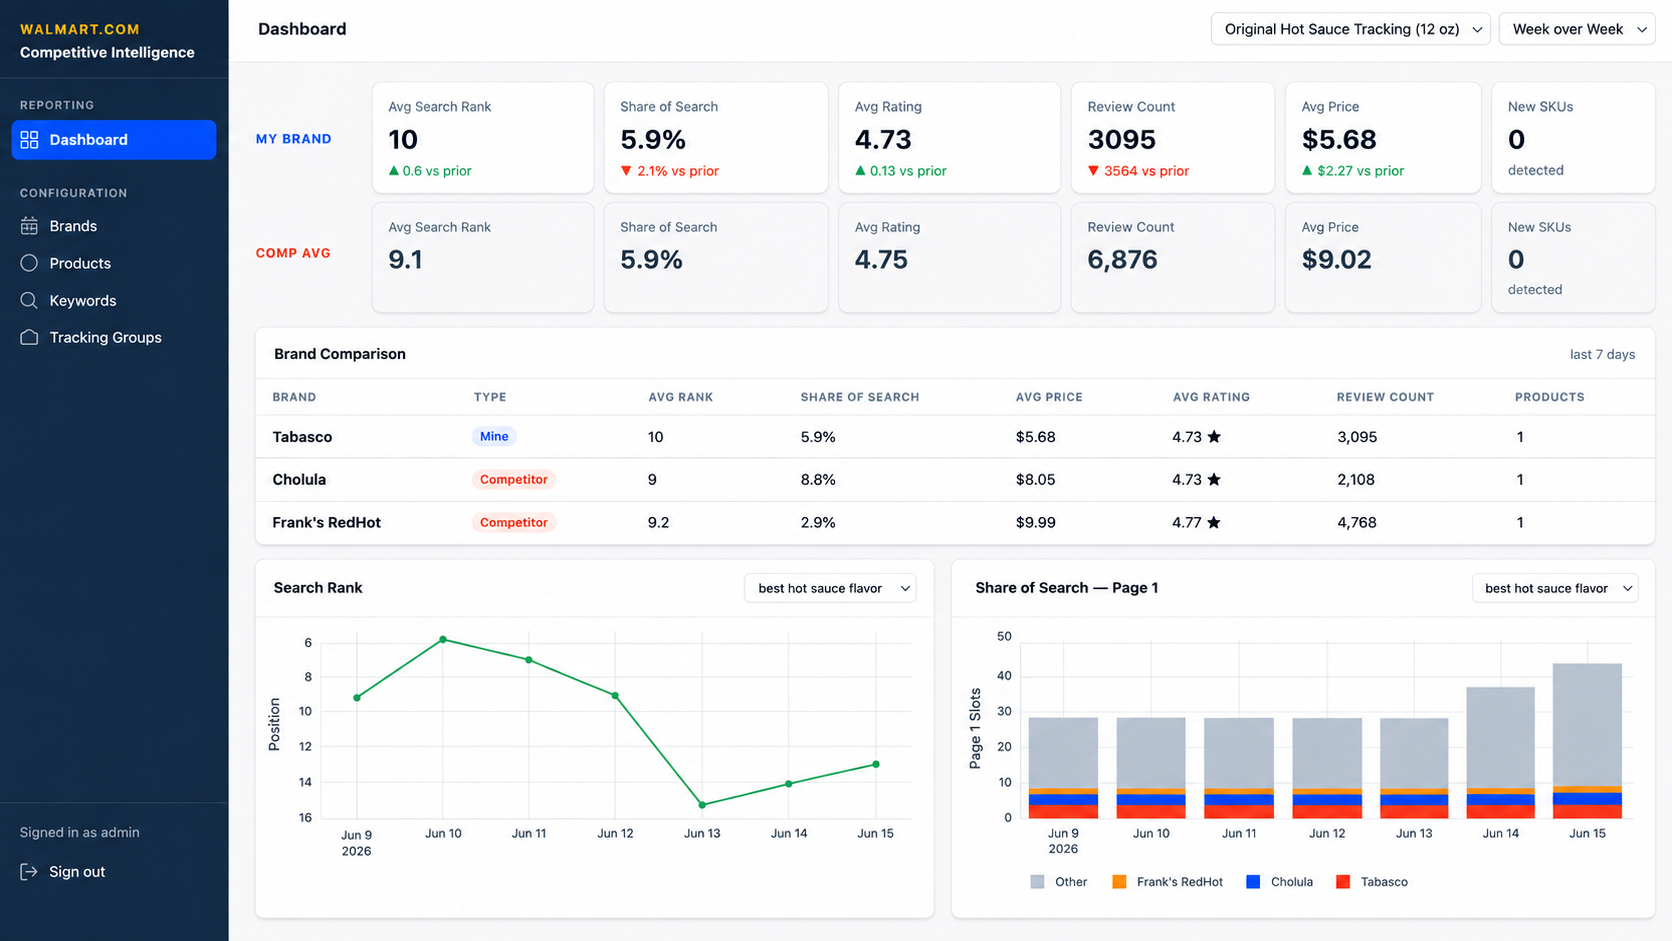Click red down arrow under Share of Search

pyautogui.click(x=626, y=171)
